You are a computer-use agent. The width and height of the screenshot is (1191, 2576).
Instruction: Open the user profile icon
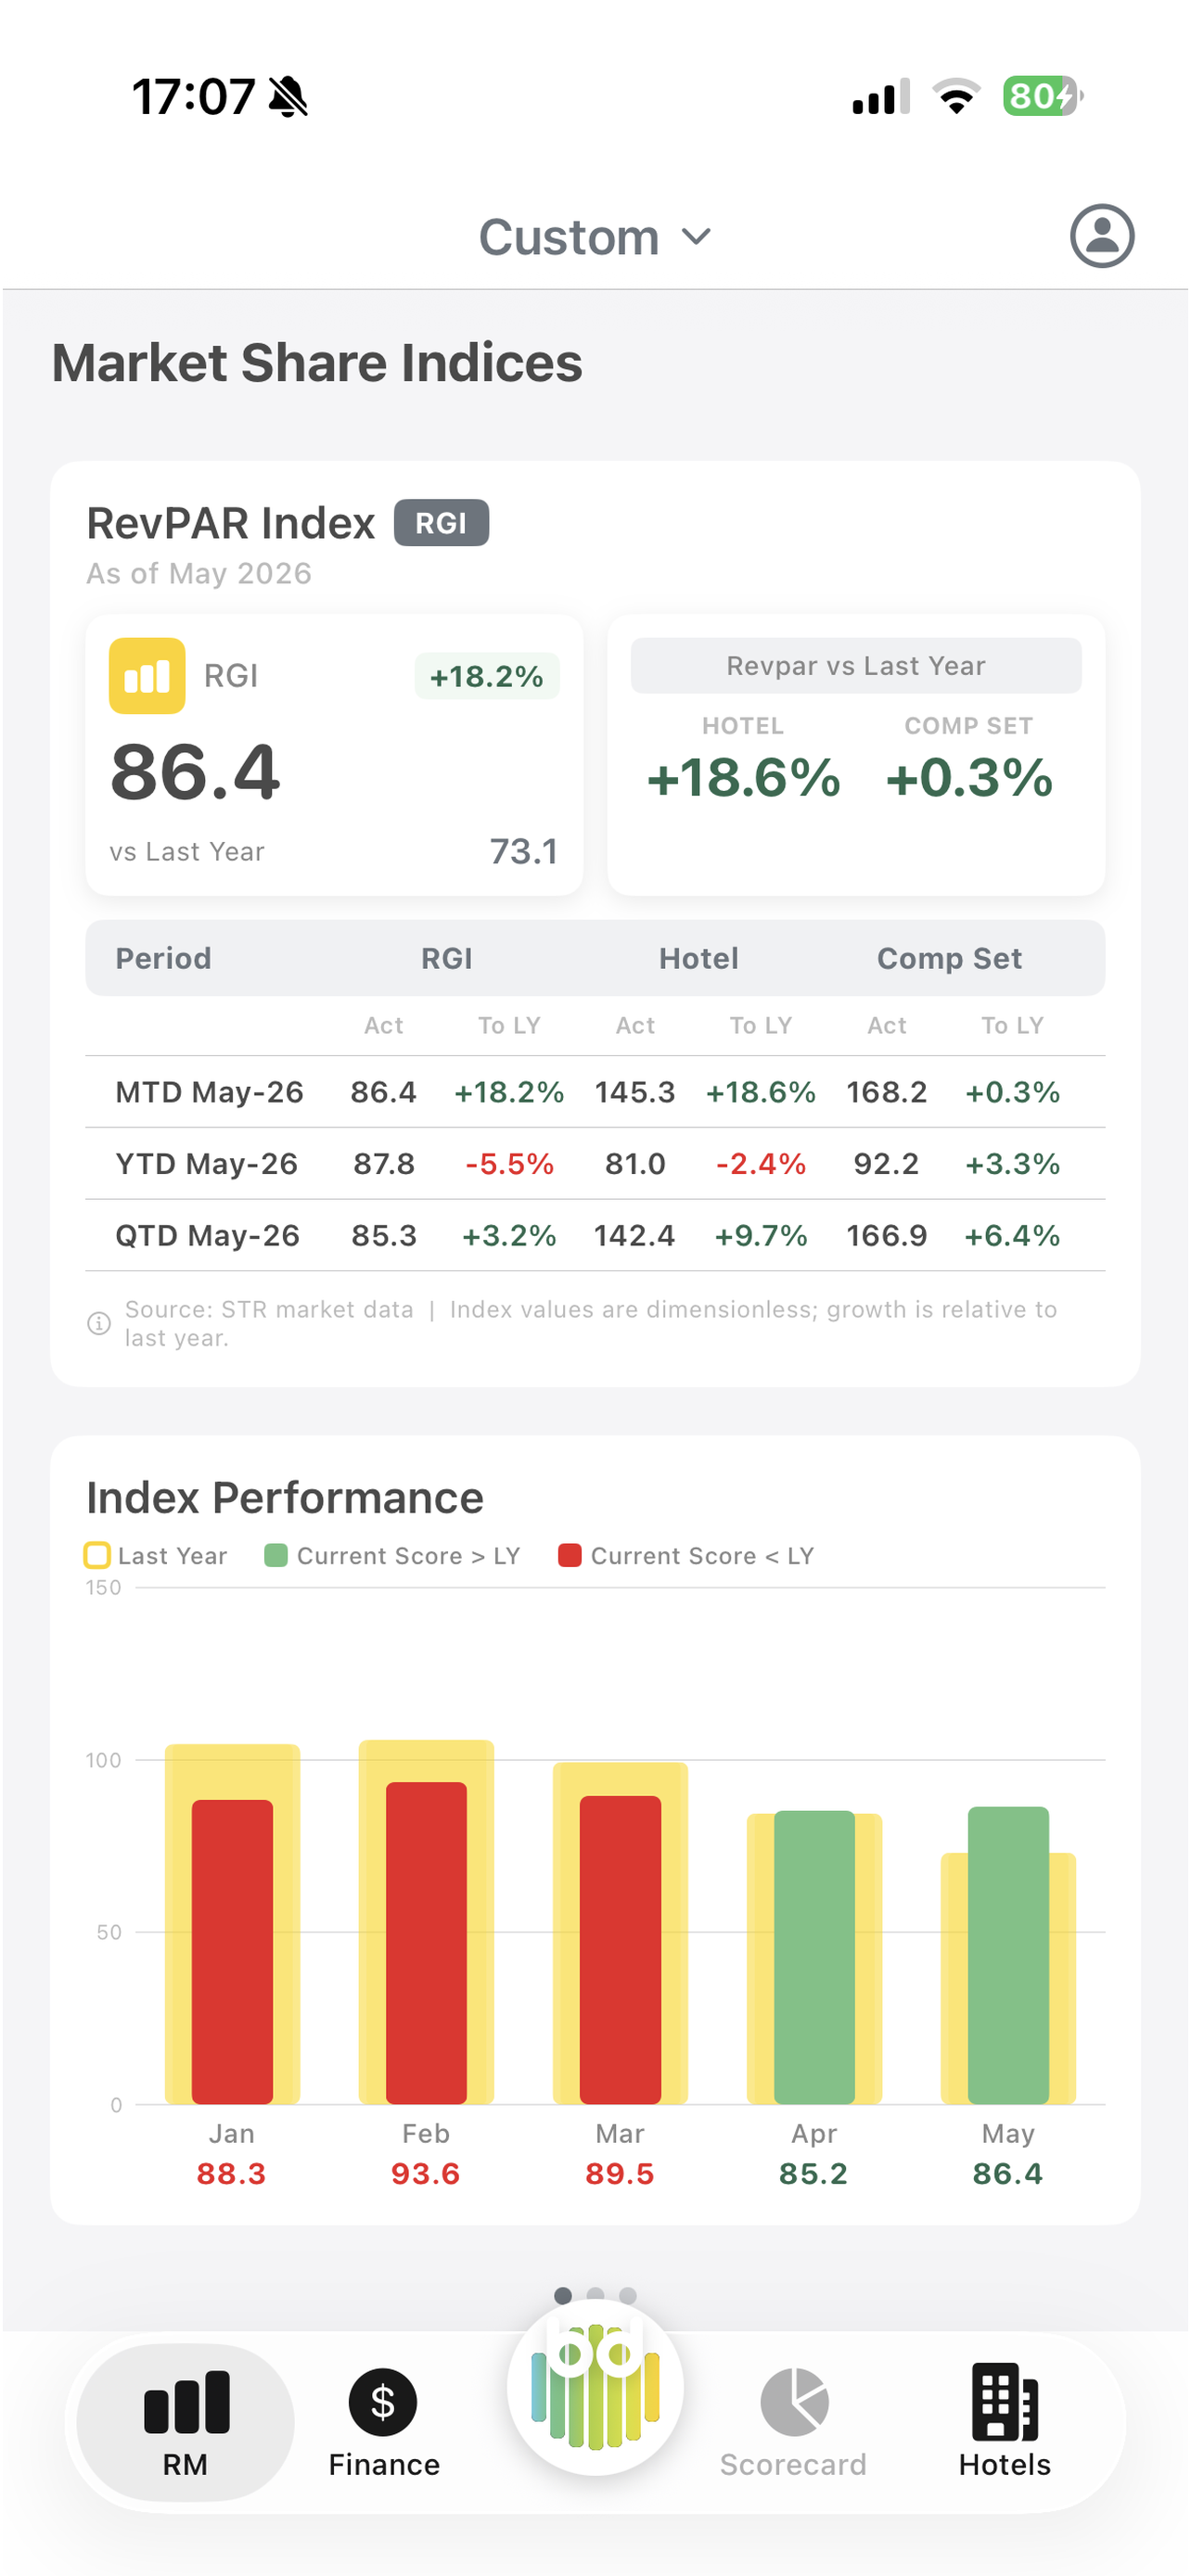1102,236
